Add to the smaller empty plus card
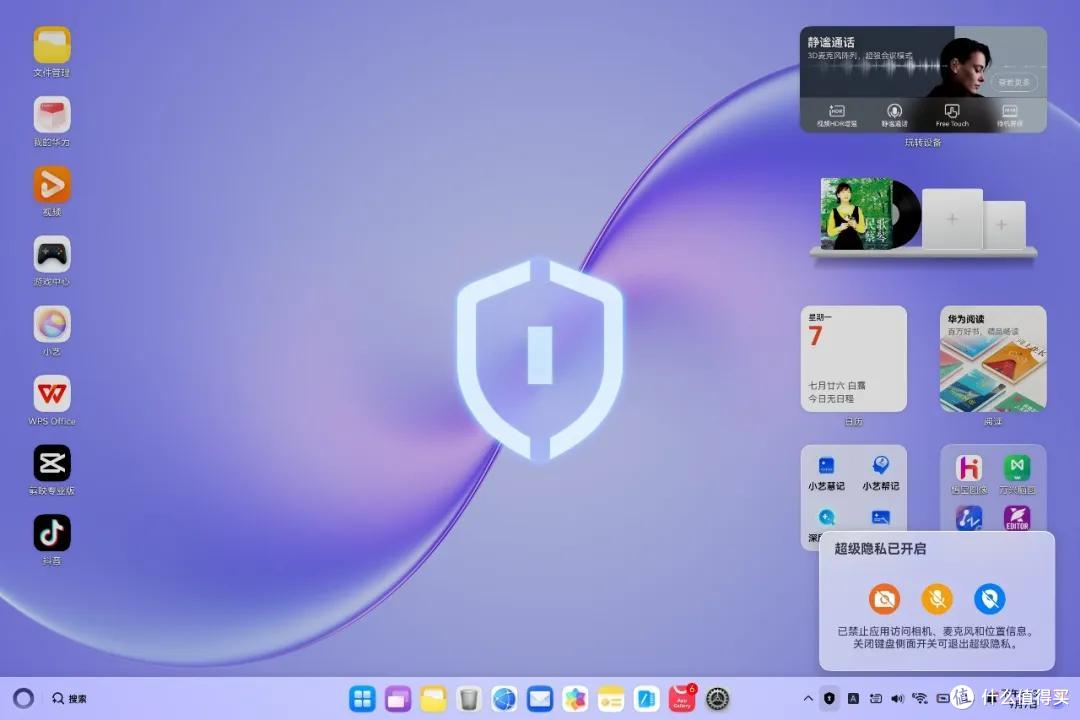 pos(1003,225)
